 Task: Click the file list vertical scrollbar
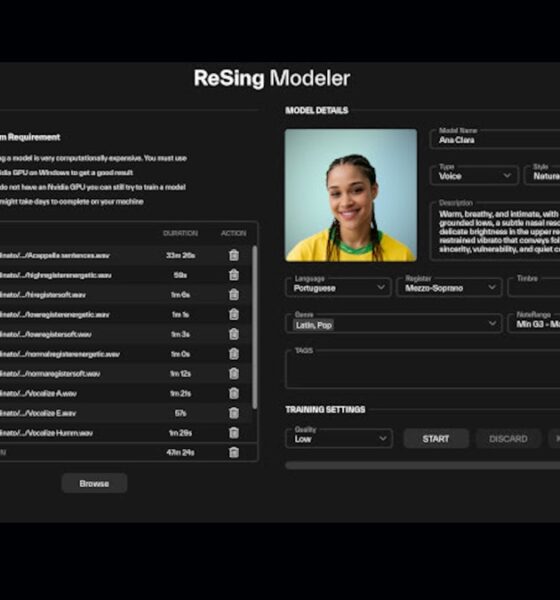[x=255, y=327]
